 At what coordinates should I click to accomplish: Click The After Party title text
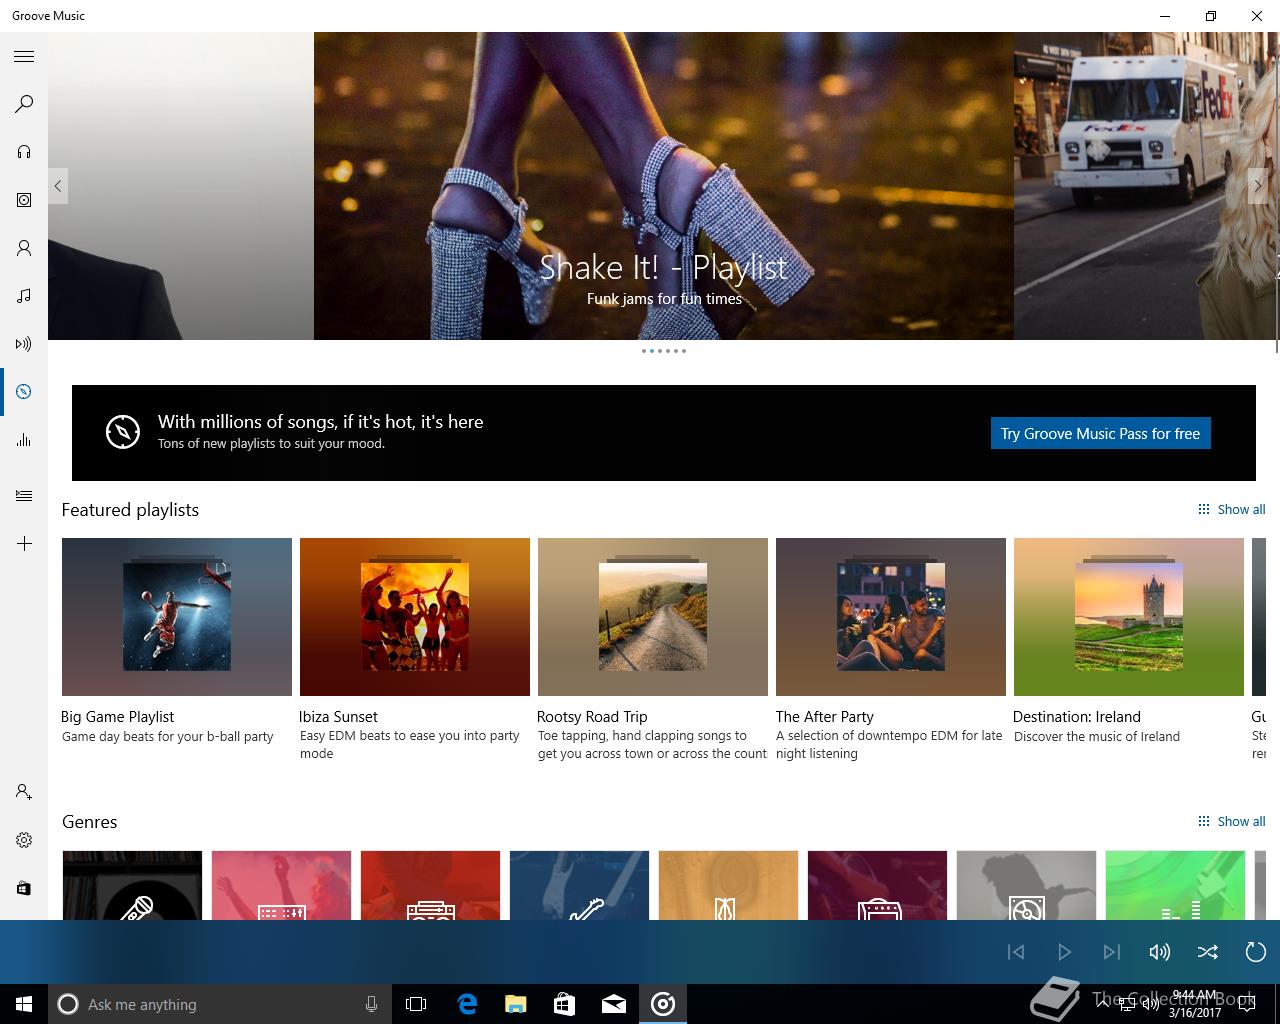point(825,717)
